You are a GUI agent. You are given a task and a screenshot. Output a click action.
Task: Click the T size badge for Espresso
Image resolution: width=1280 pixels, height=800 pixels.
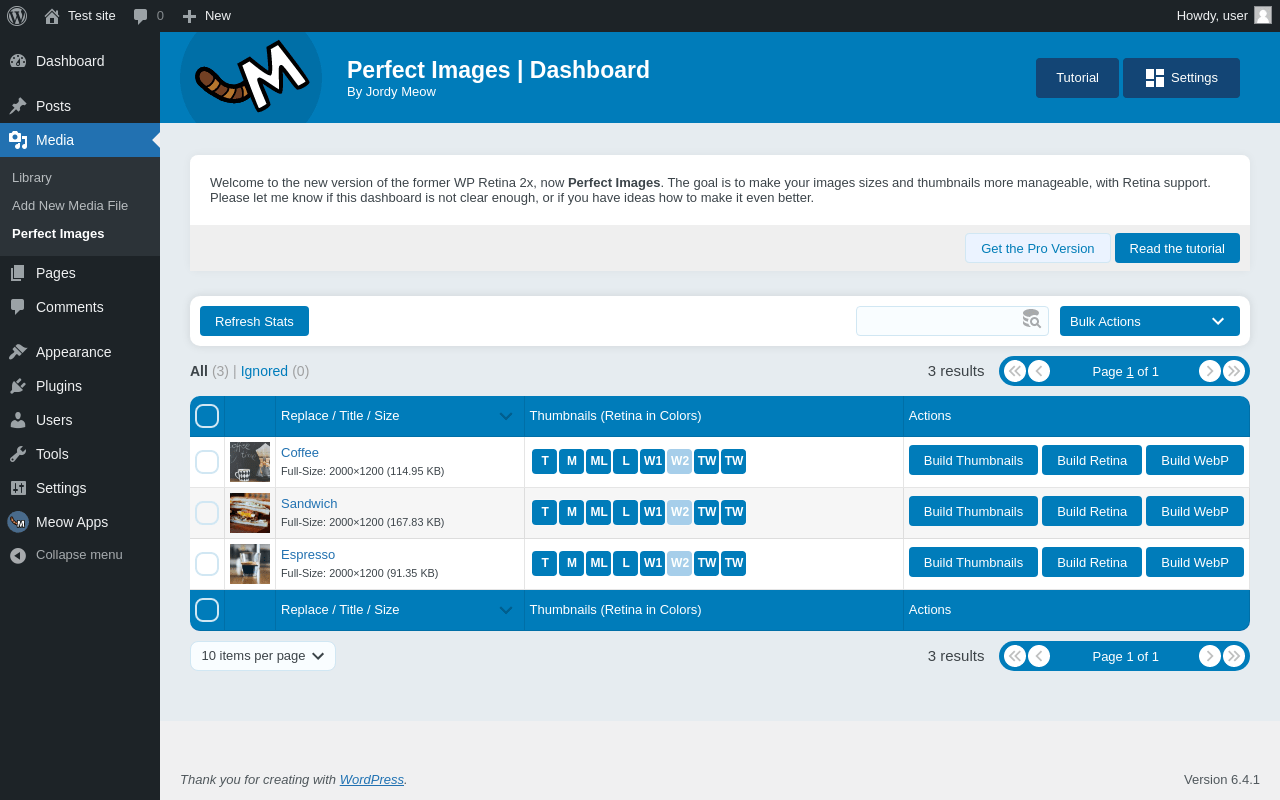tap(545, 563)
